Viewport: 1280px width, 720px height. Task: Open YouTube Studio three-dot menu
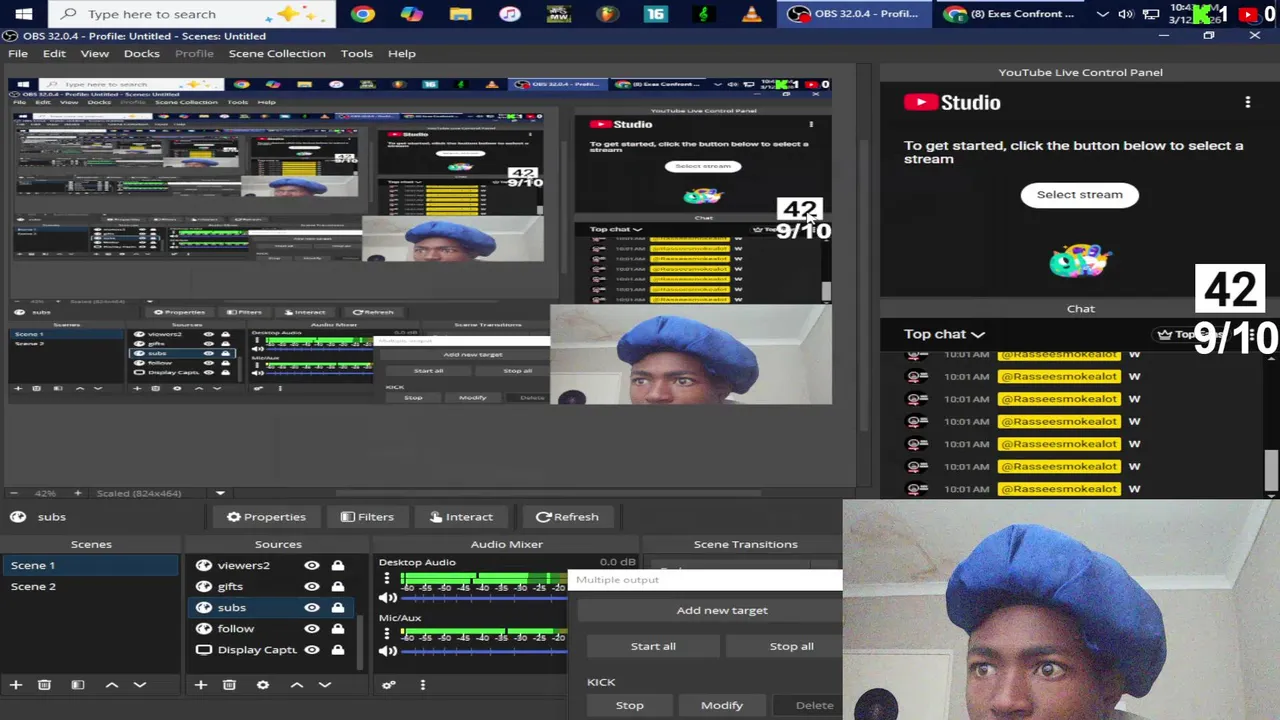1248,102
